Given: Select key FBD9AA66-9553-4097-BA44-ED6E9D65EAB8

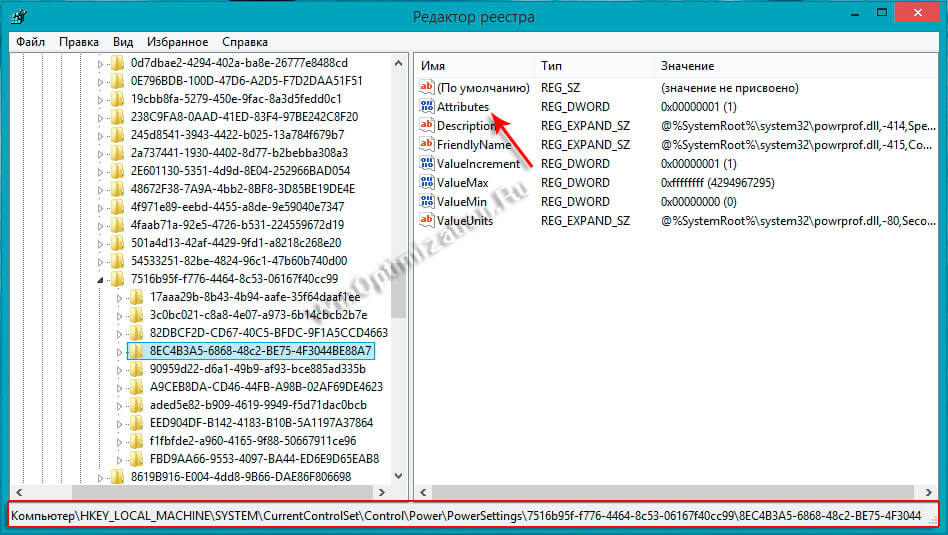Looking at the screenshot, I should (x=264, y=459).
